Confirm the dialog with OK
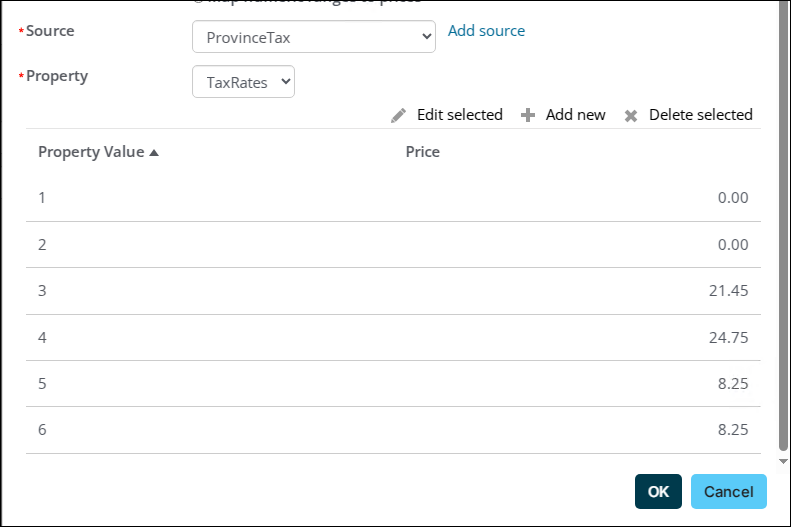 click(x=658, y=491)
